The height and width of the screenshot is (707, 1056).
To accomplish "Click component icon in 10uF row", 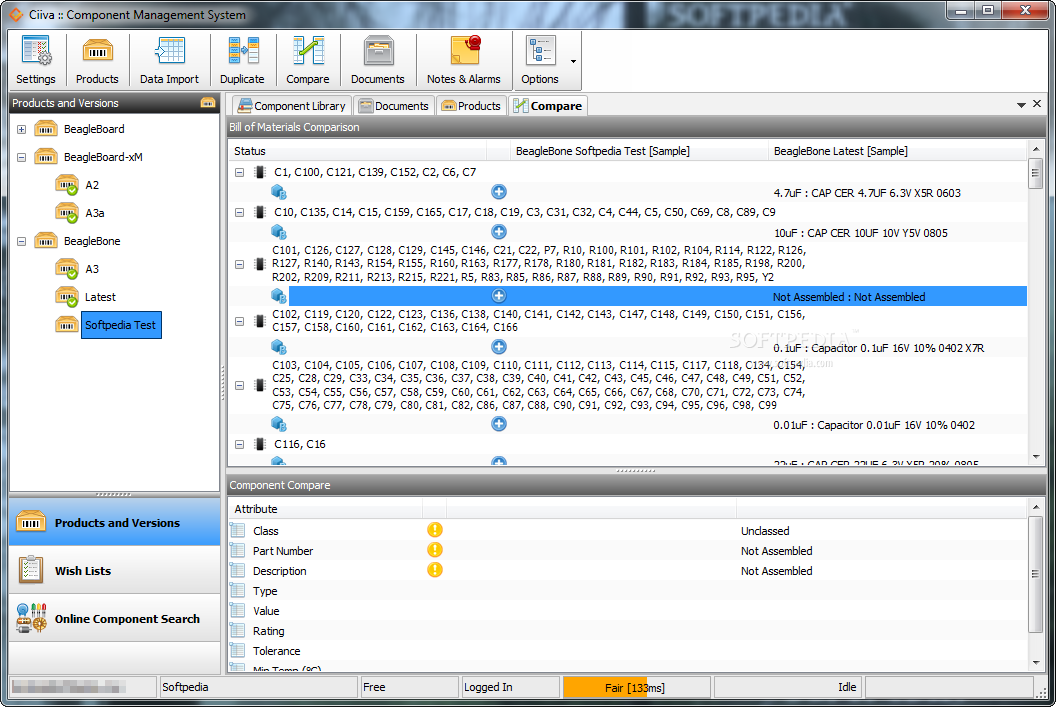I will (x=279, y=232).
